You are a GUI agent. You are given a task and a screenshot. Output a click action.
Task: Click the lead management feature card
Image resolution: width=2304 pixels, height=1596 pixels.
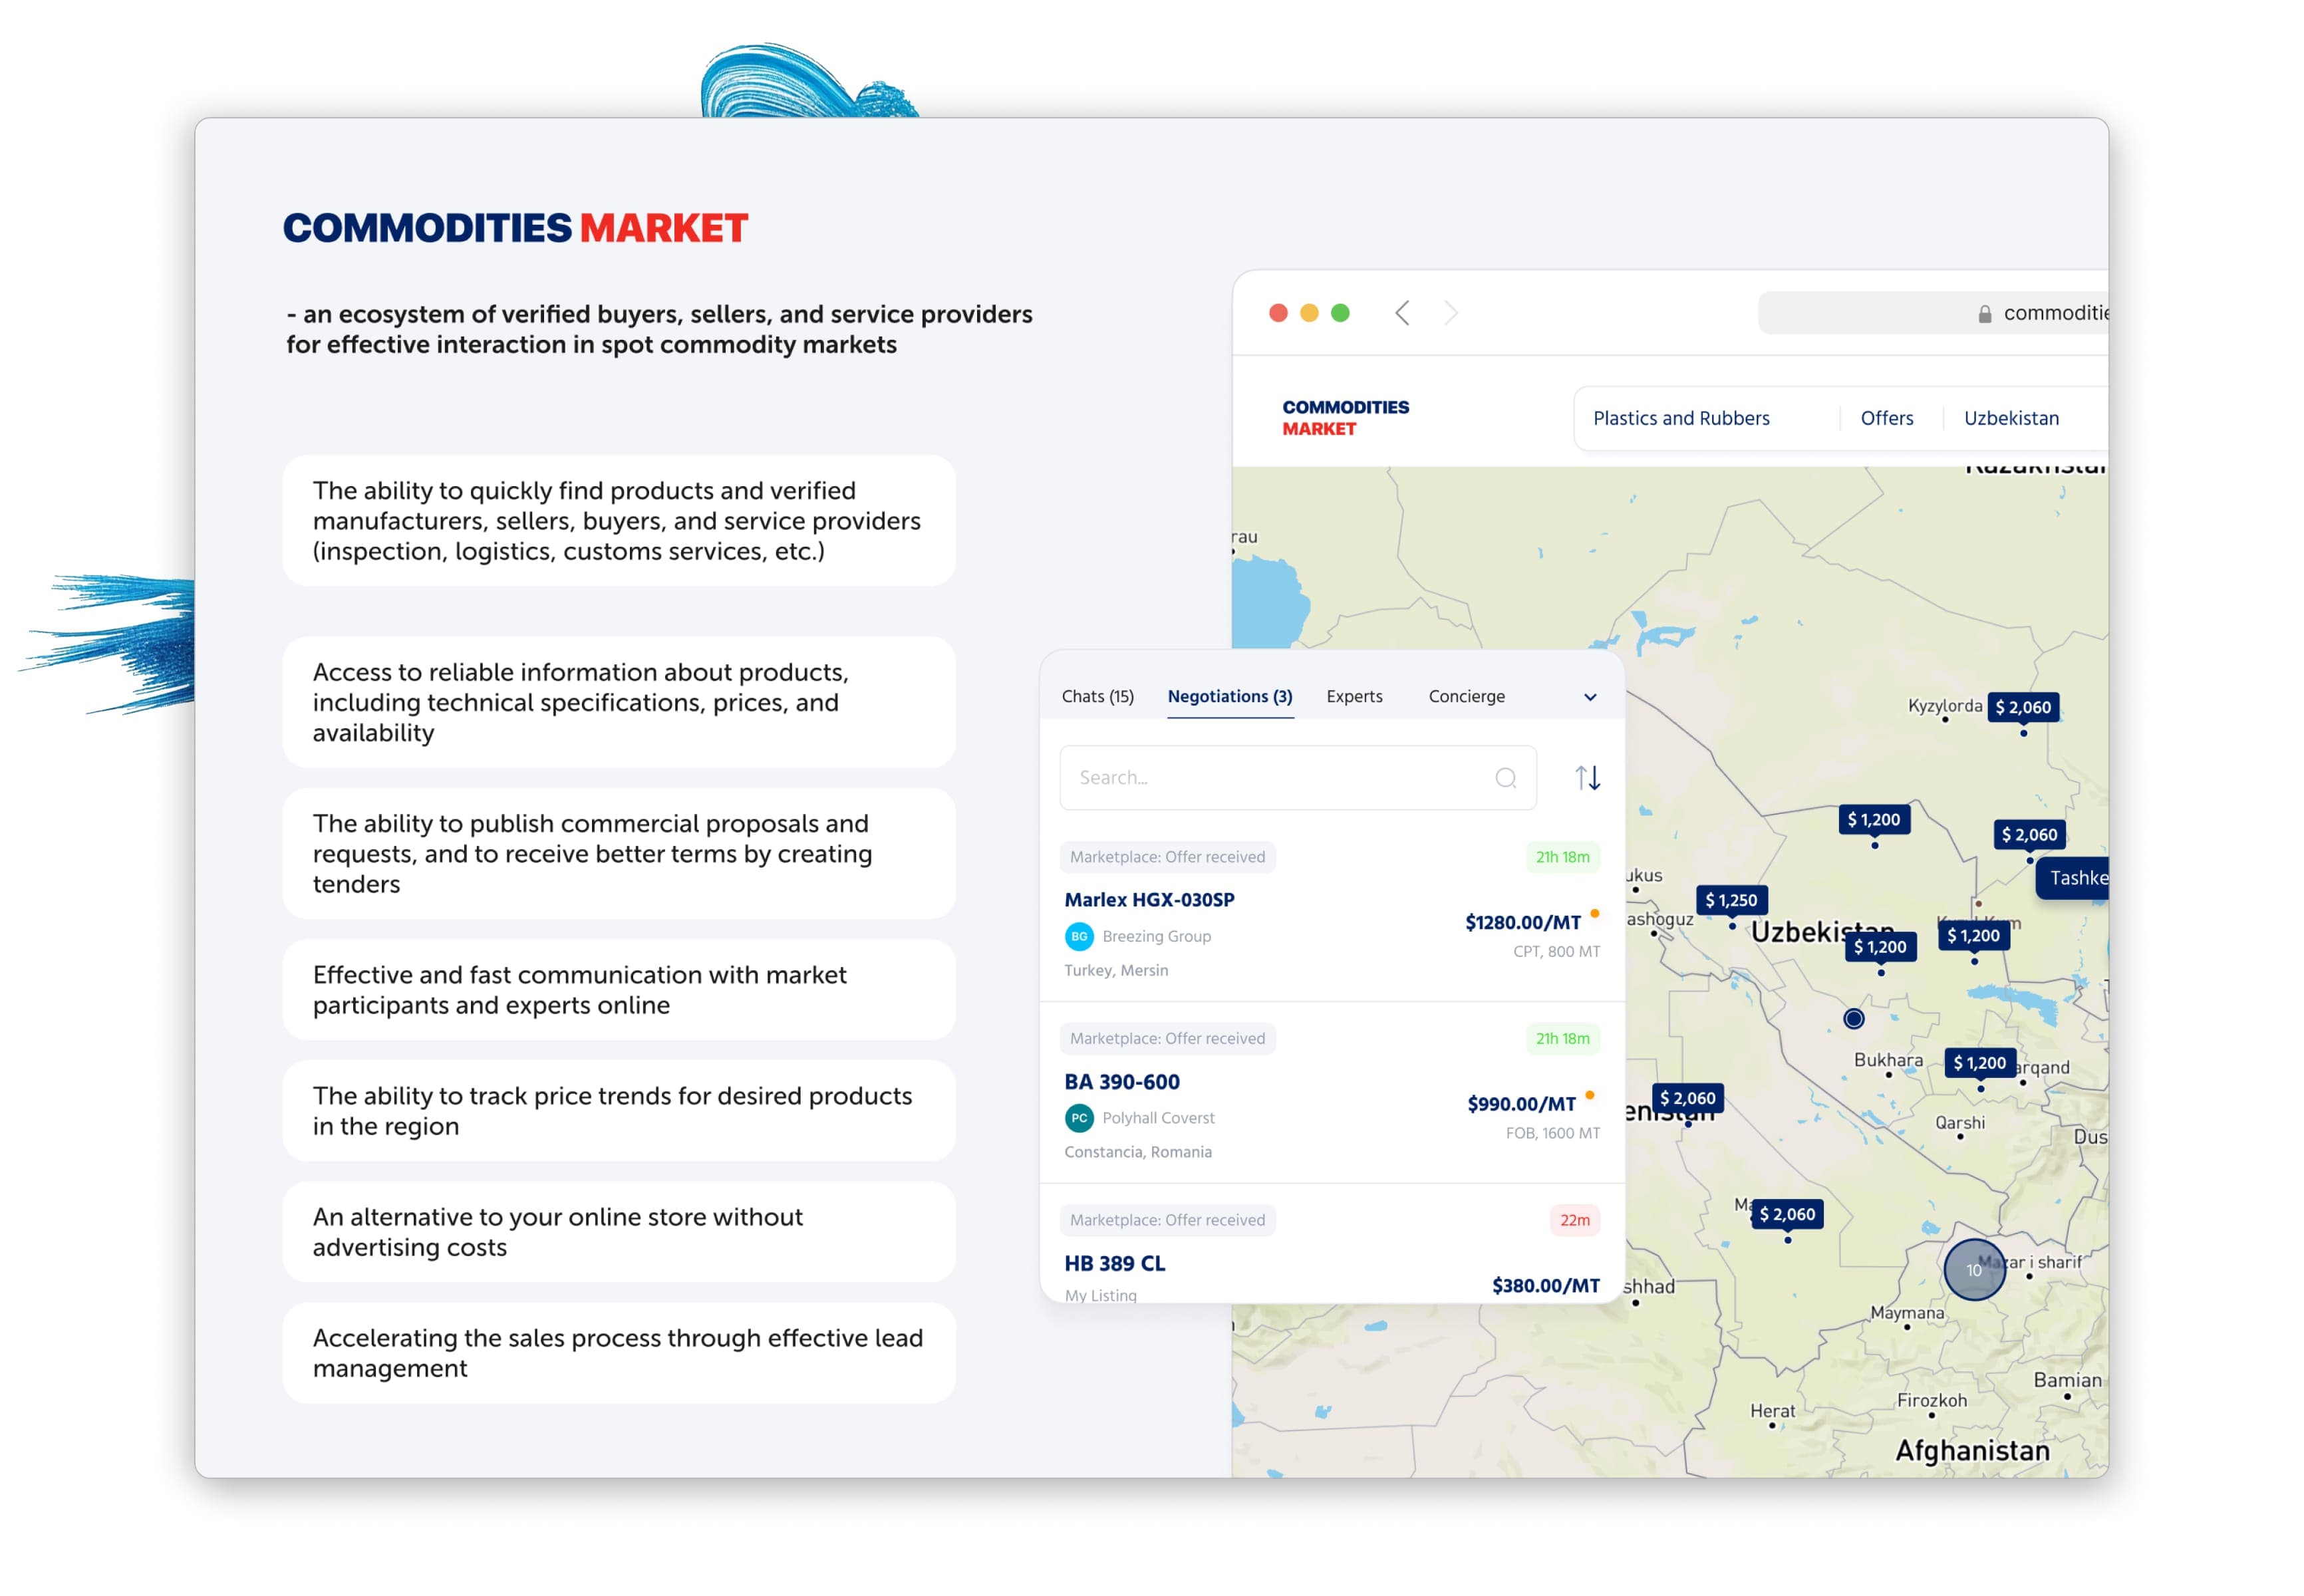619,1354
